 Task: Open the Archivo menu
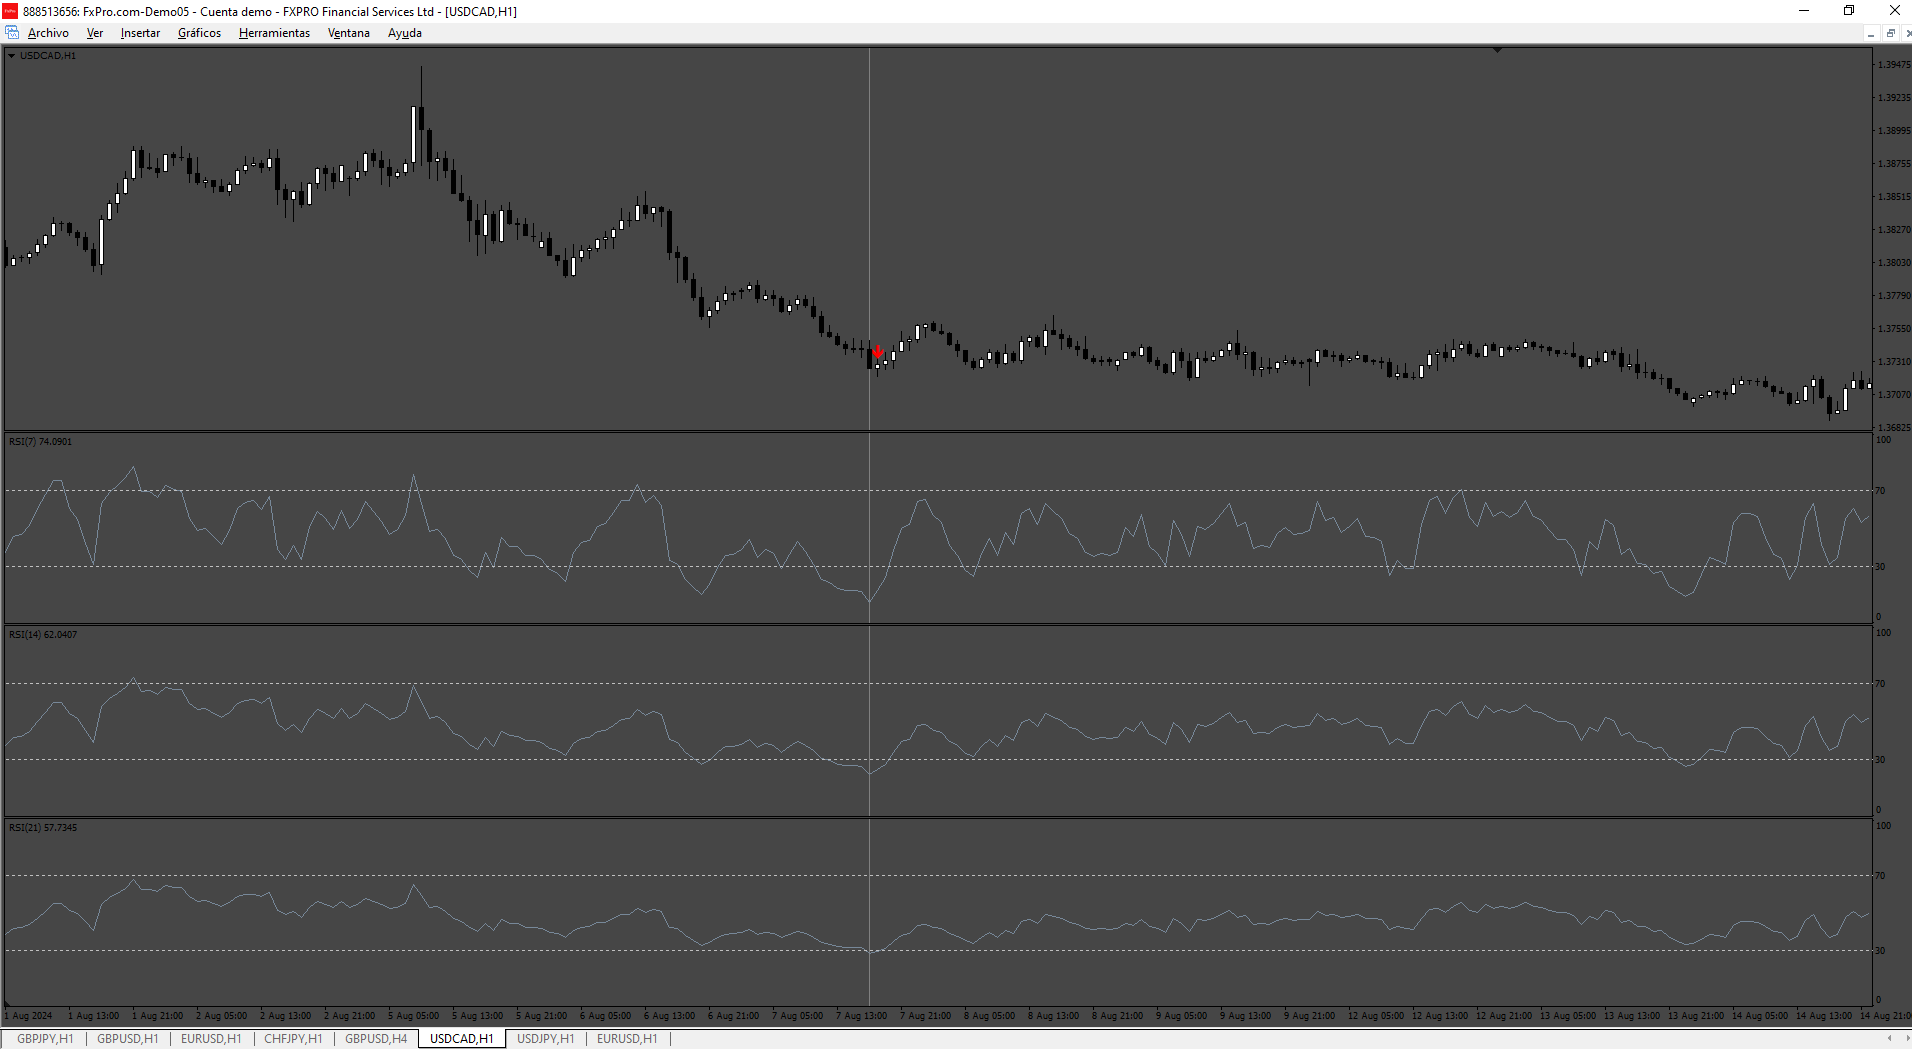48,33
